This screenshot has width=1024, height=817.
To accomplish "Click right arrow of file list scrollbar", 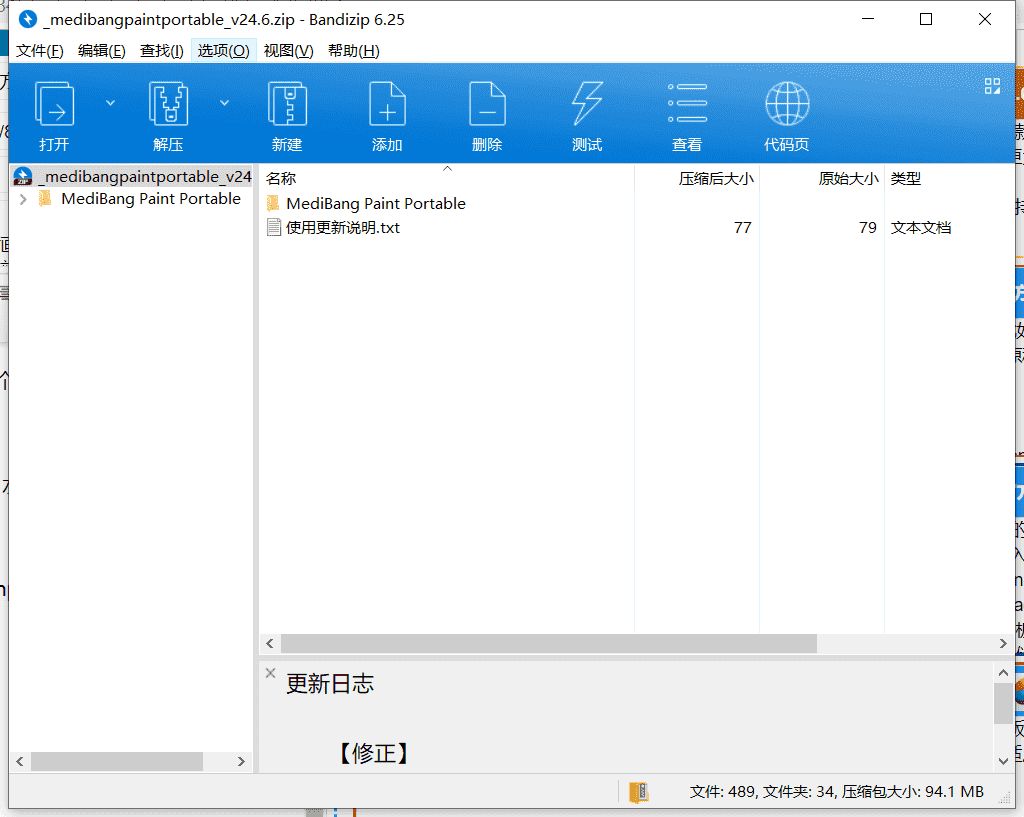I will coord(1003,643).
